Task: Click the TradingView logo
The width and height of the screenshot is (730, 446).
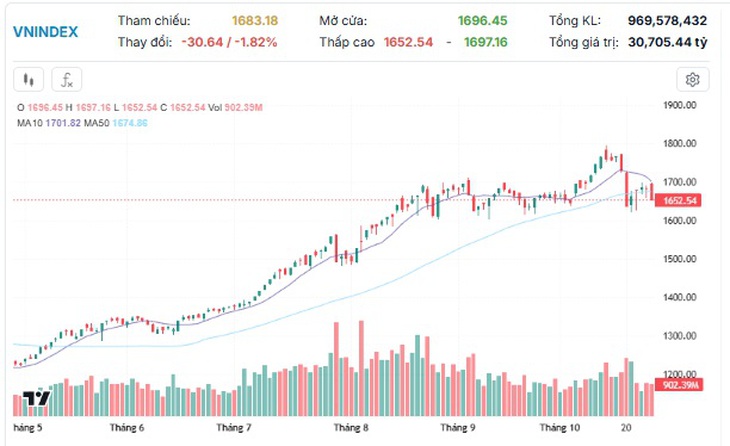Action: click(x=37, y=399)
